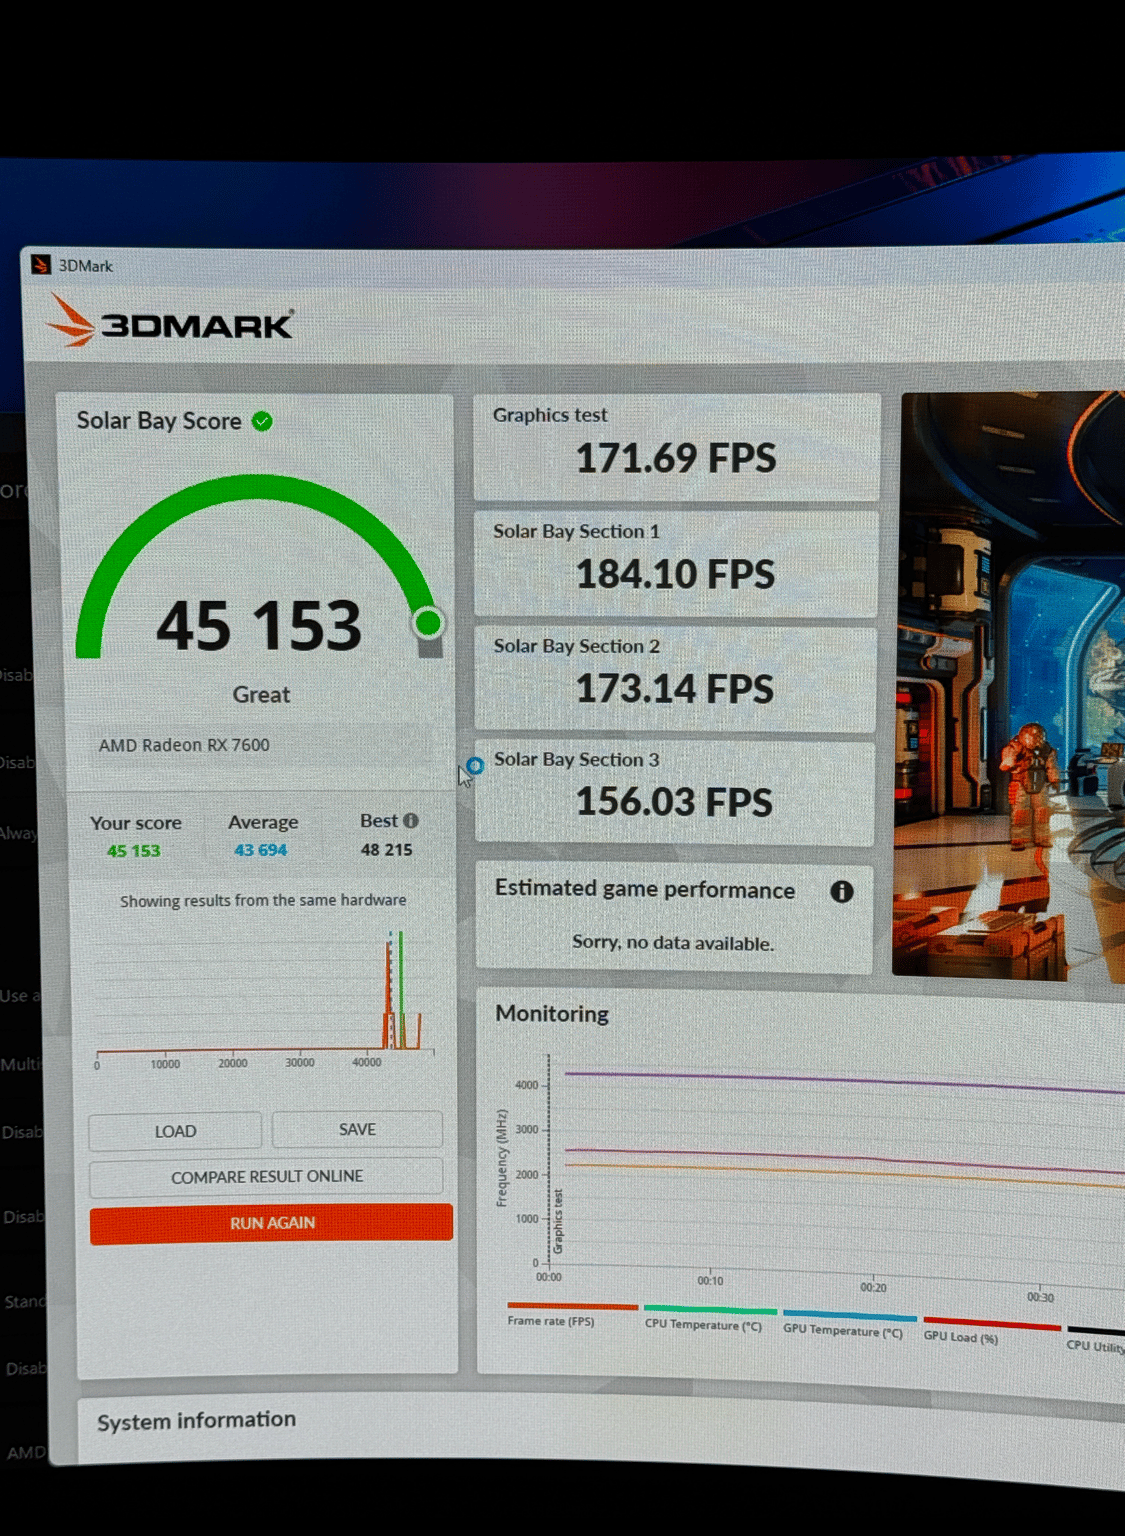The height and width of the screenshot is (1536, 1125).
Task: Click the green verified checkmark beside Solar Bay Score
Action: tap(262, 421)
